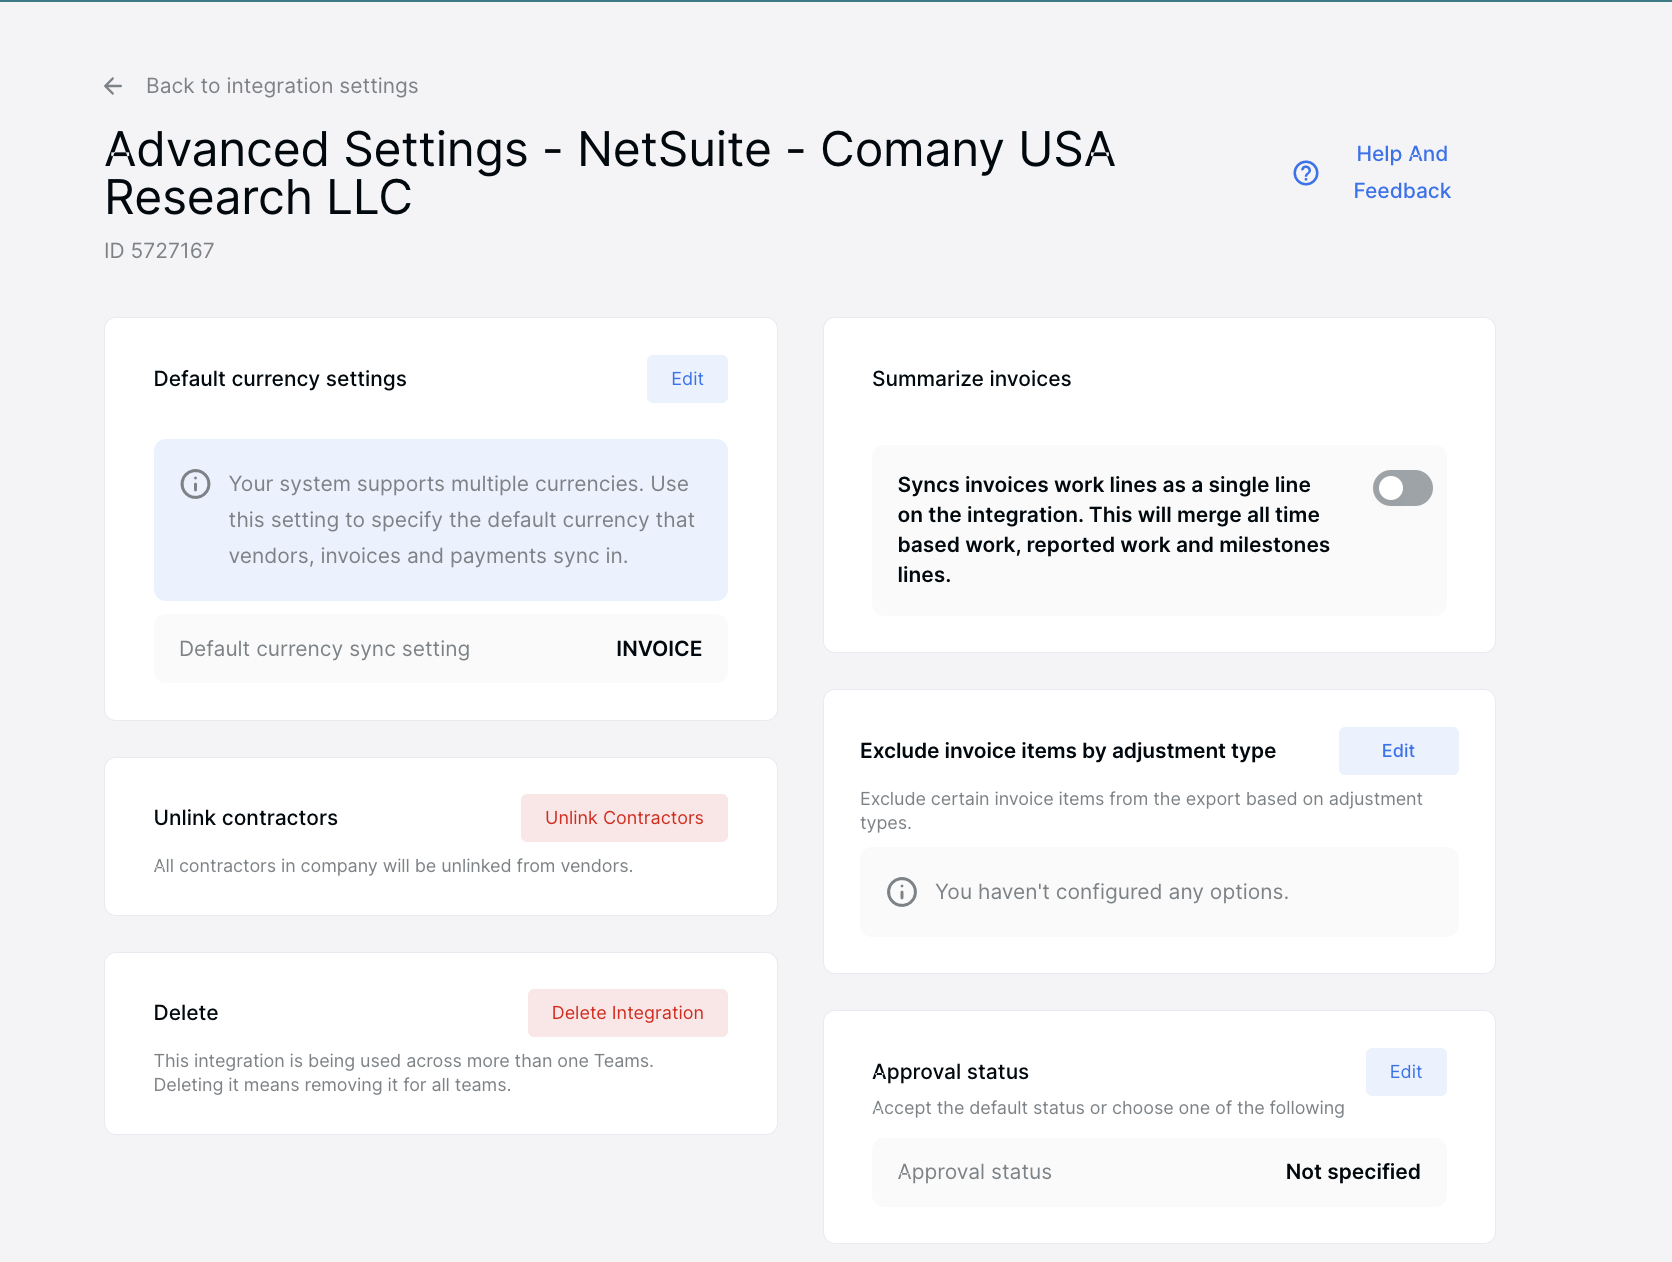Image resolution: width=1672 pixels, height=1262 pixels.
Task: Click the Delete Integration button
Action: click(x=627, y=1013)
